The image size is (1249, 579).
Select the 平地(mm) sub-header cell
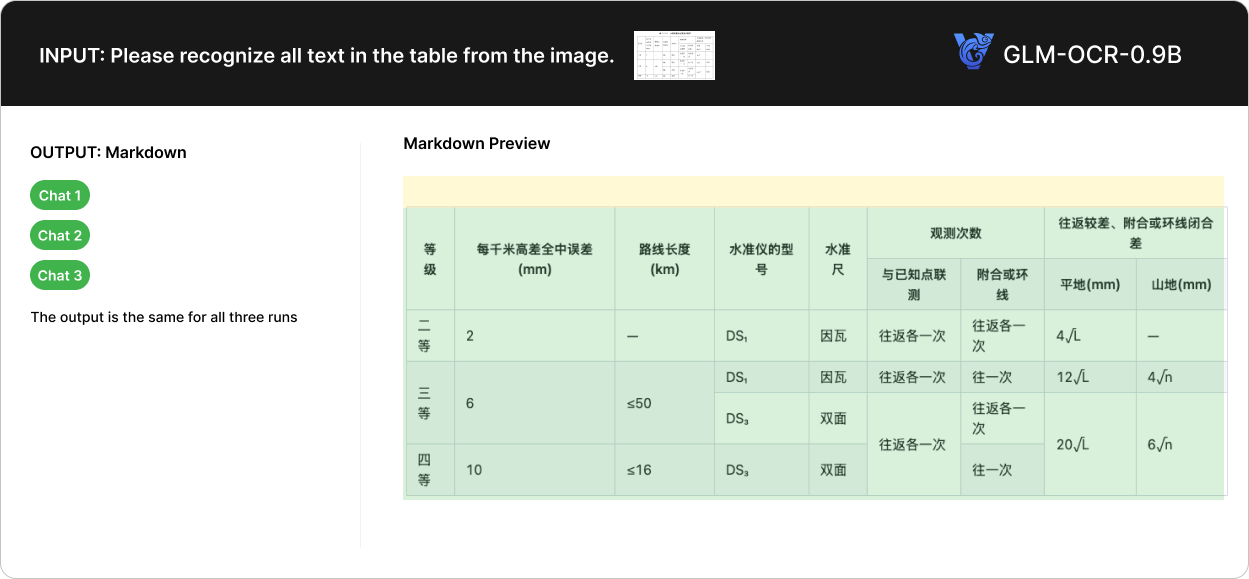coord(1090,284)
